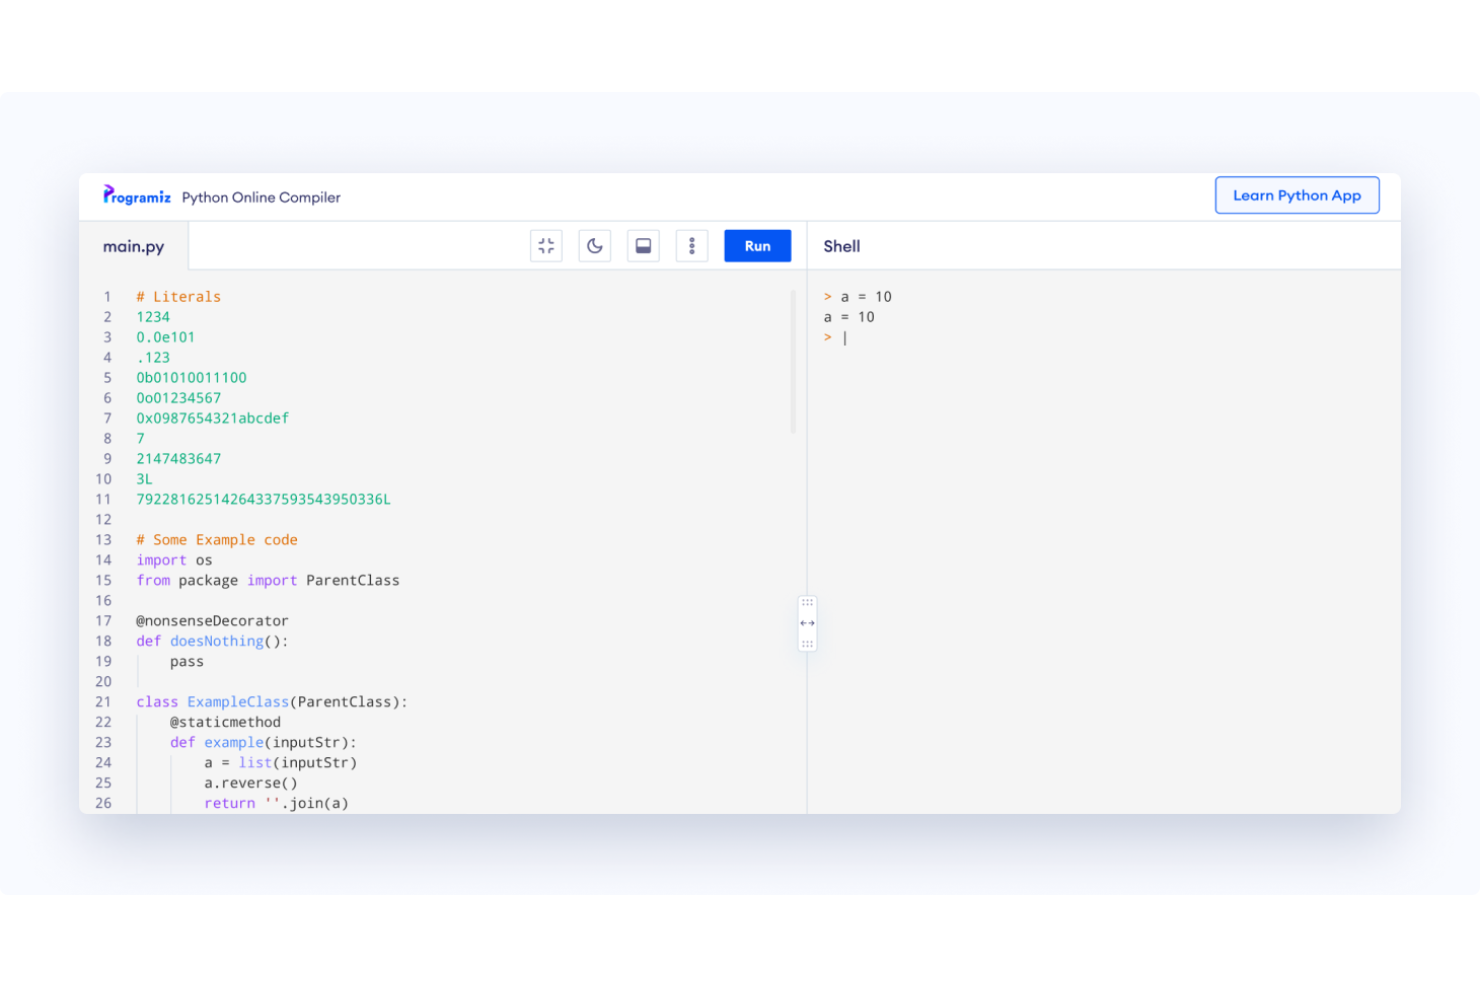Click line number 21 in the gutter

coord(103,701)
